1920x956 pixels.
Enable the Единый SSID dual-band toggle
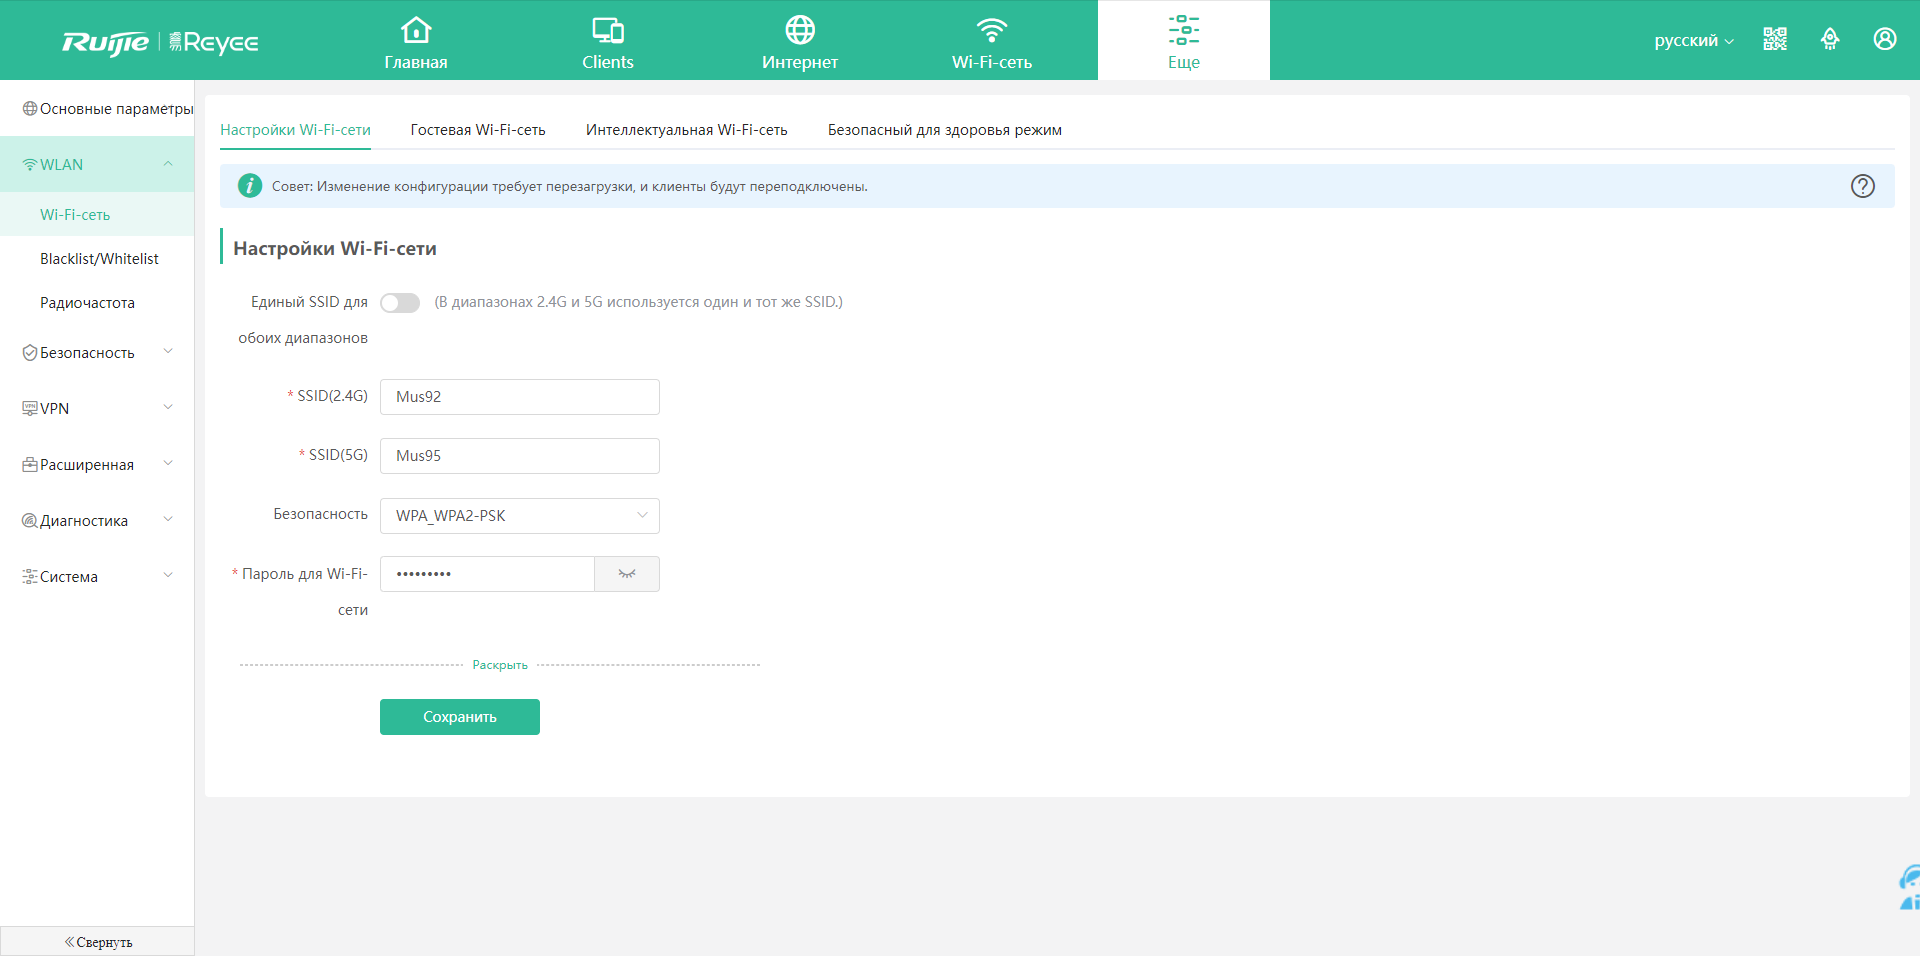pyautogui.click(x=400, y=303)
